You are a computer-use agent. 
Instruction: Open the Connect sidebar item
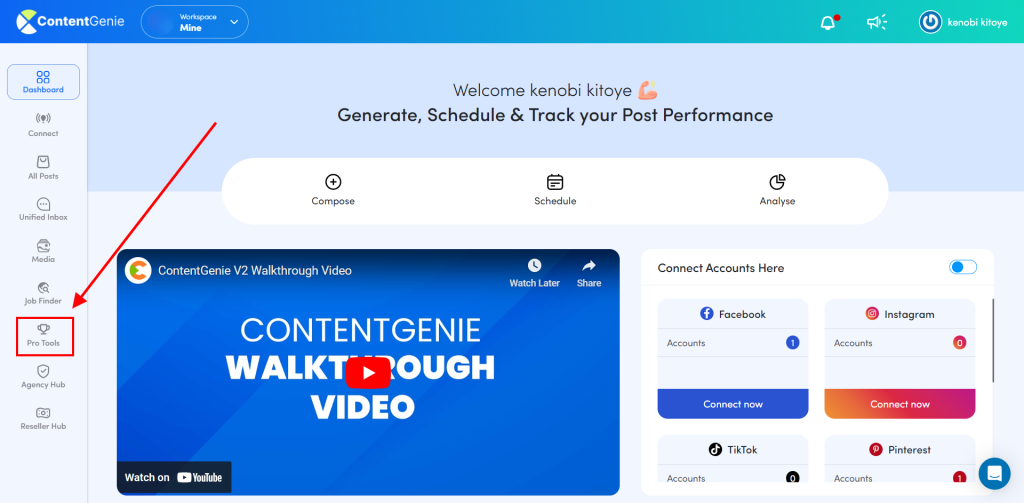43,125
